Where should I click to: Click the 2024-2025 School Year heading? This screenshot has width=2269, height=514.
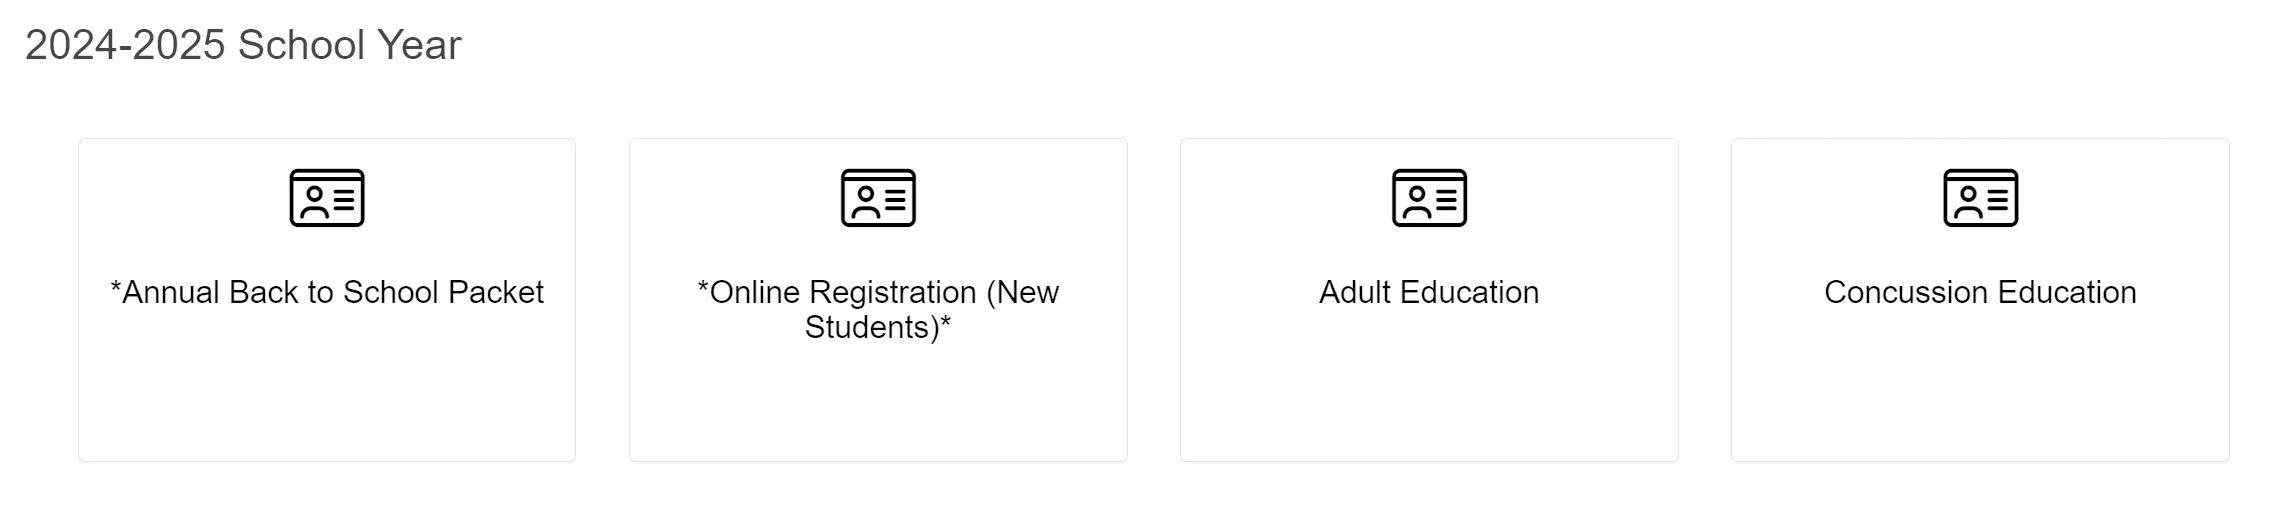(x=243, y=45)
